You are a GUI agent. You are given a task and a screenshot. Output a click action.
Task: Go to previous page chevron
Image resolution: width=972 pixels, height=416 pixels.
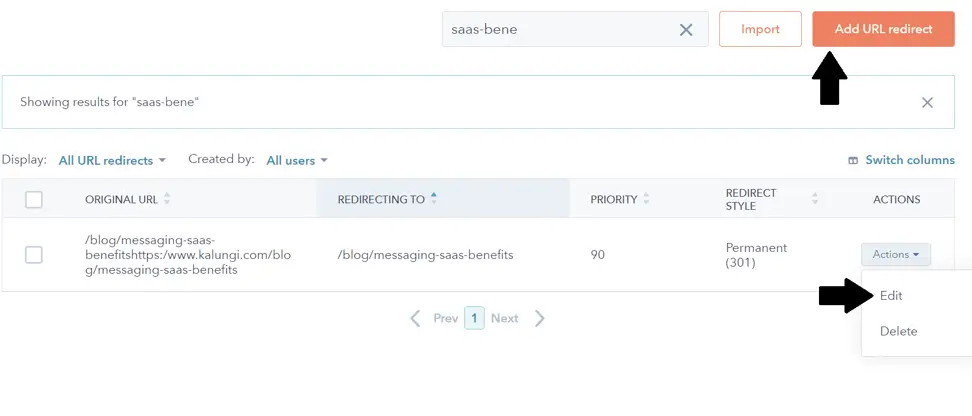pos(415,318)
